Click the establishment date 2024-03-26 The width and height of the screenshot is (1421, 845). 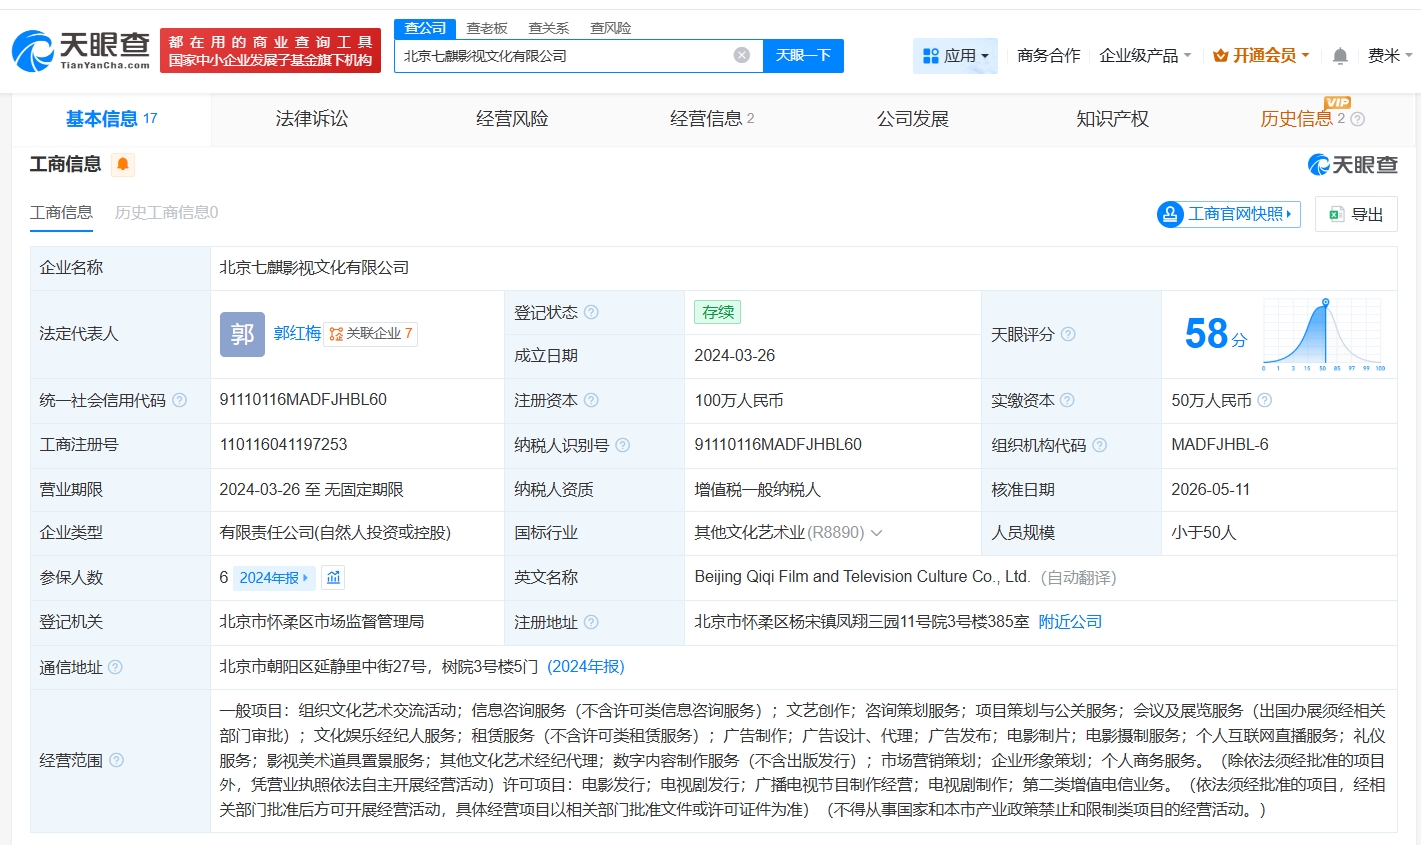click(x=734, y=356)
